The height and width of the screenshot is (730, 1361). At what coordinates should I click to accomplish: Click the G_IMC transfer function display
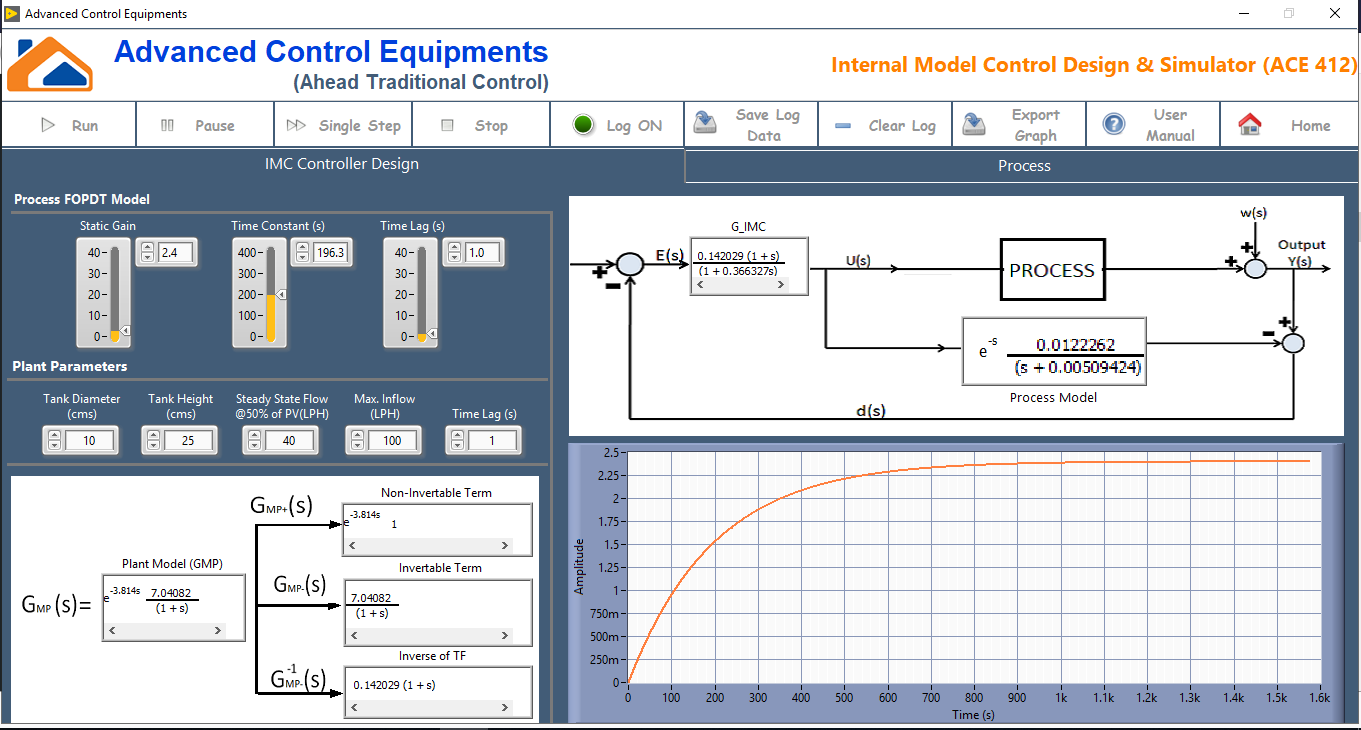tap(748, 265)
